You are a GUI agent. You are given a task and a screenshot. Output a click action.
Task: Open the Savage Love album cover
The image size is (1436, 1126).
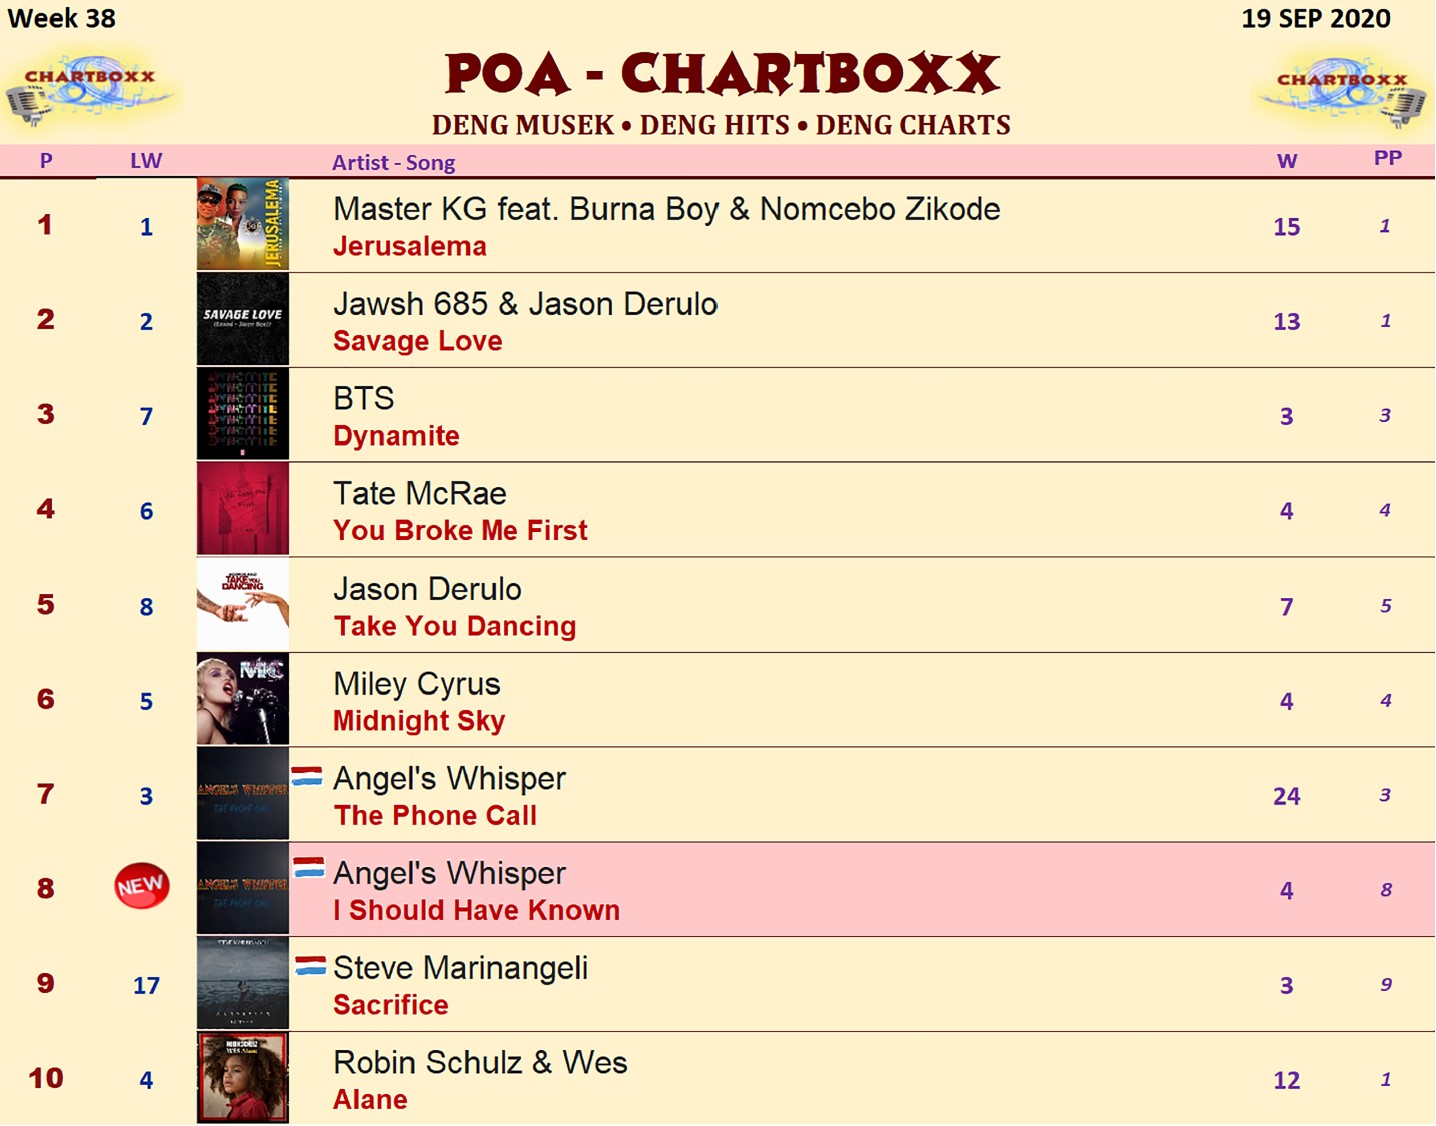click(x=243, y=320)
